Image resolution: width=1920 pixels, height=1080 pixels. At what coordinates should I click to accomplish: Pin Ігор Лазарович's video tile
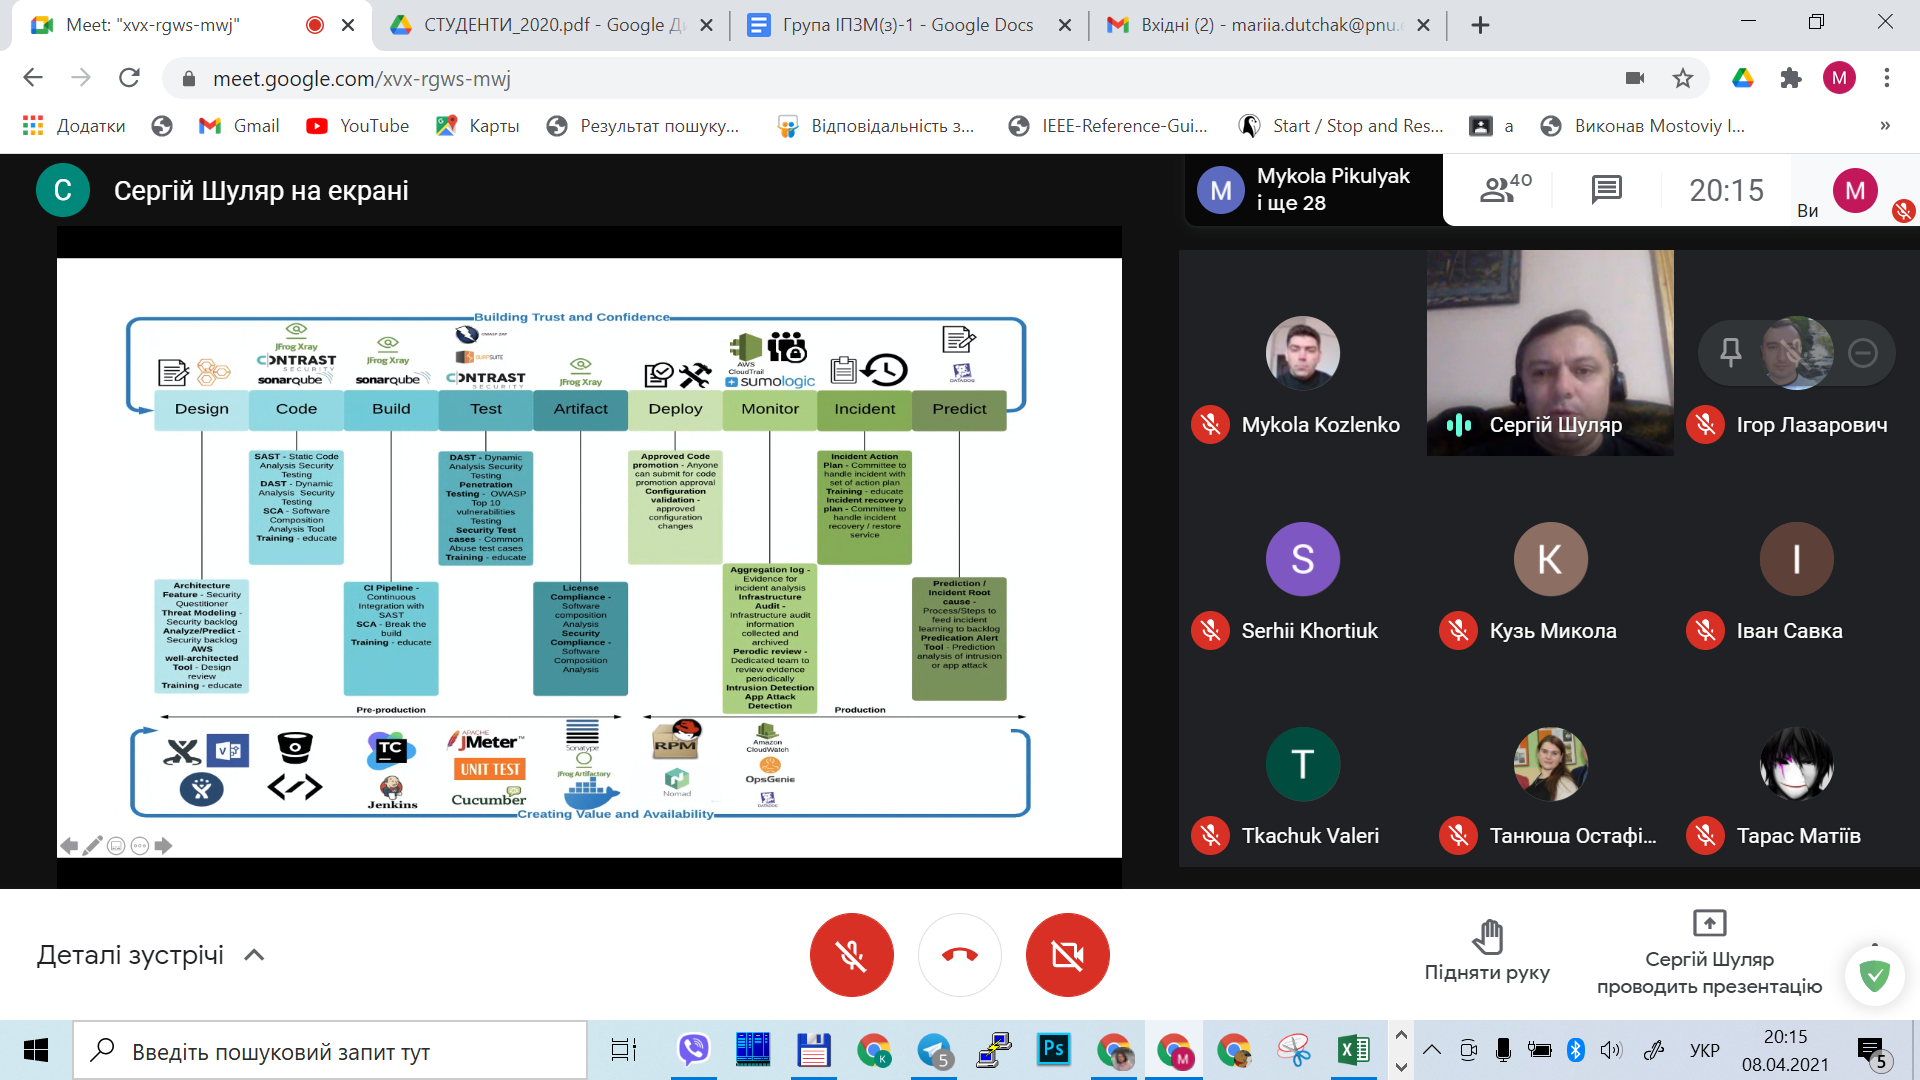click(1730, 352)
